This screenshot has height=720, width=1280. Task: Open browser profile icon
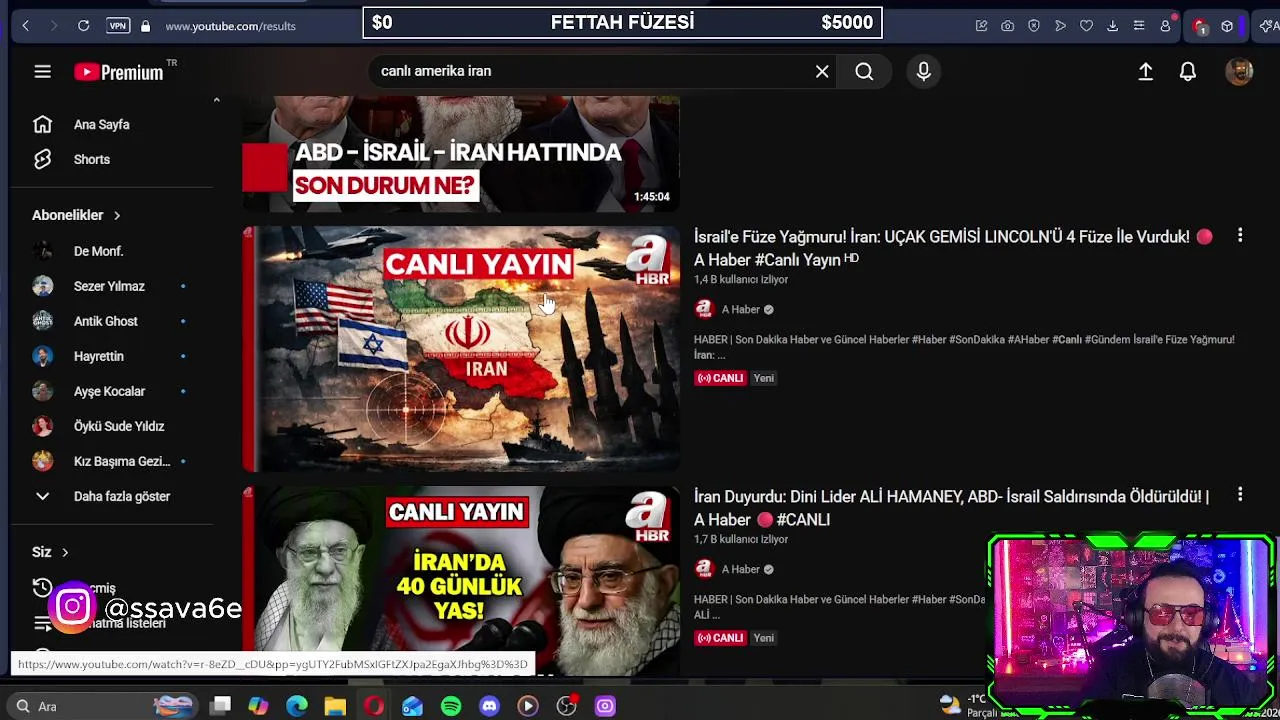click(x=1165, y=26)
